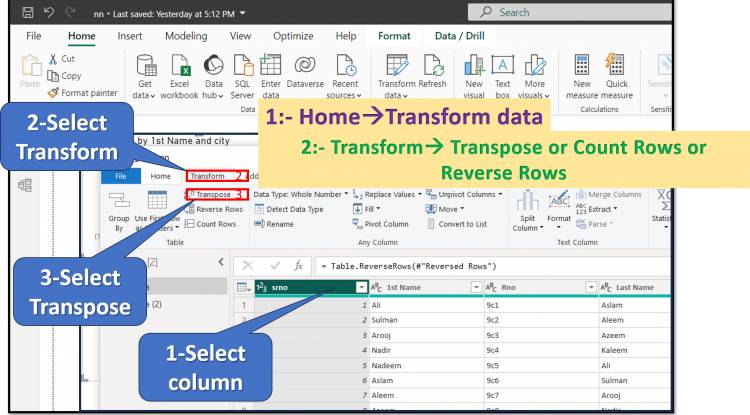
Task: Open the Help ribbon tab
Action: (x=346, y=36)
